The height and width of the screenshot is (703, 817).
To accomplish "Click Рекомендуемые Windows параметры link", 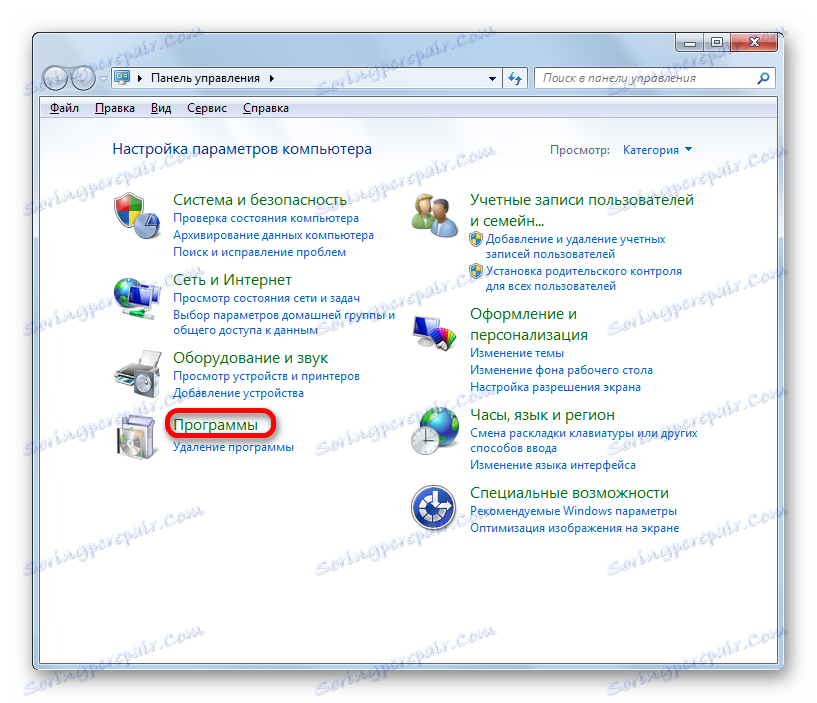I will 573,511.
